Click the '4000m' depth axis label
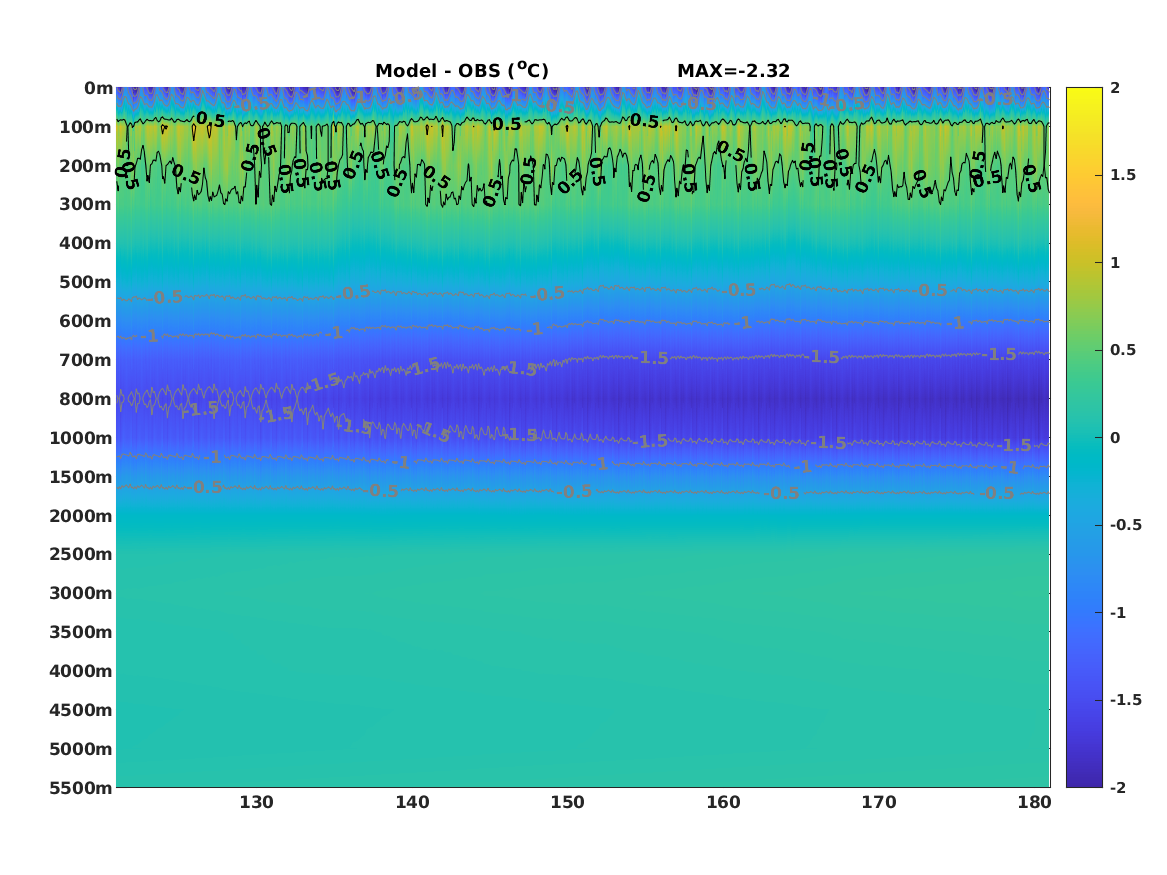Screen dimensions: 1167x875 coord(81,671)
